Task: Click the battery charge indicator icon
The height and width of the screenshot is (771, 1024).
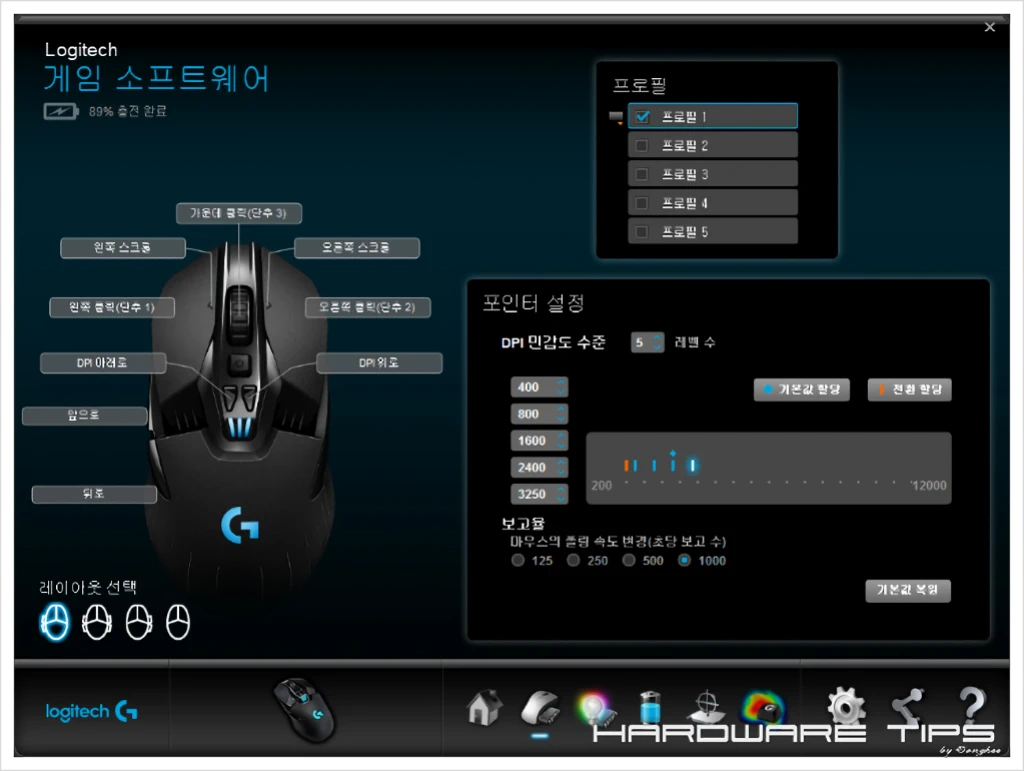Action: (61, 112)
